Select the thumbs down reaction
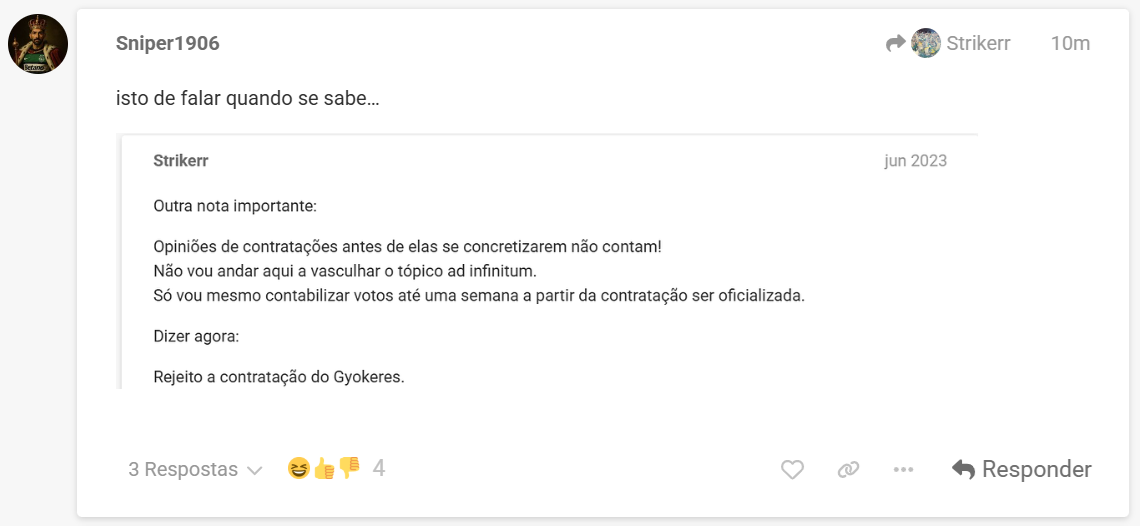The width and height of the screenshot is (1140, 526). [349, 467]
